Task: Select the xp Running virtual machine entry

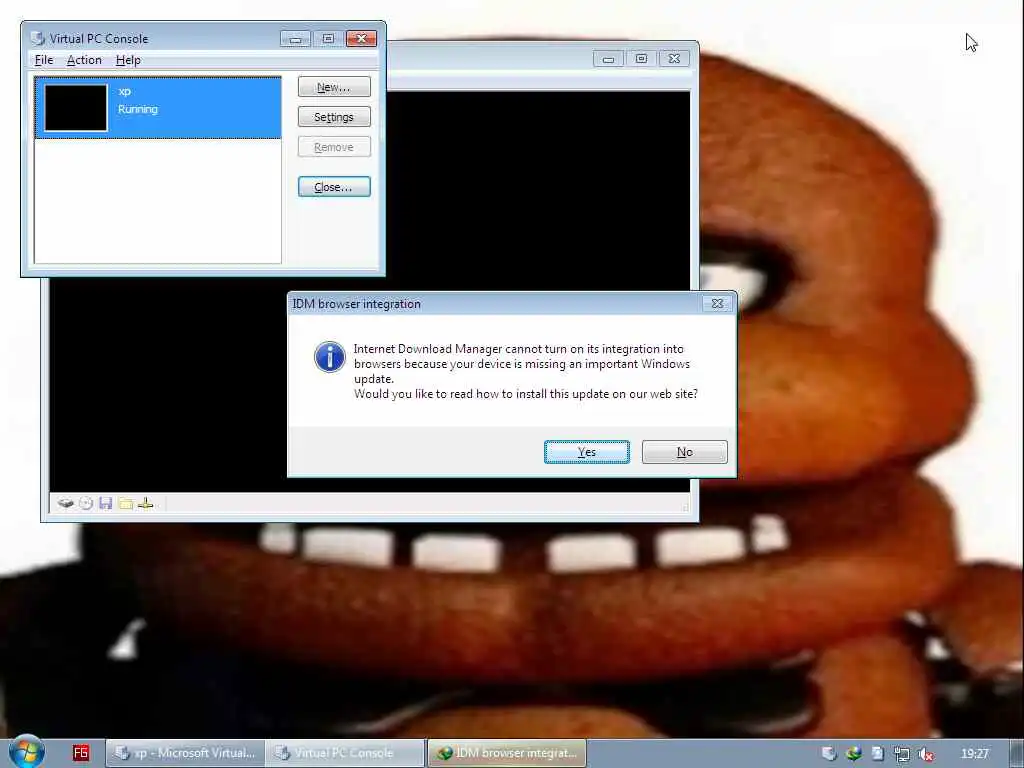Action: coord(158,108)
